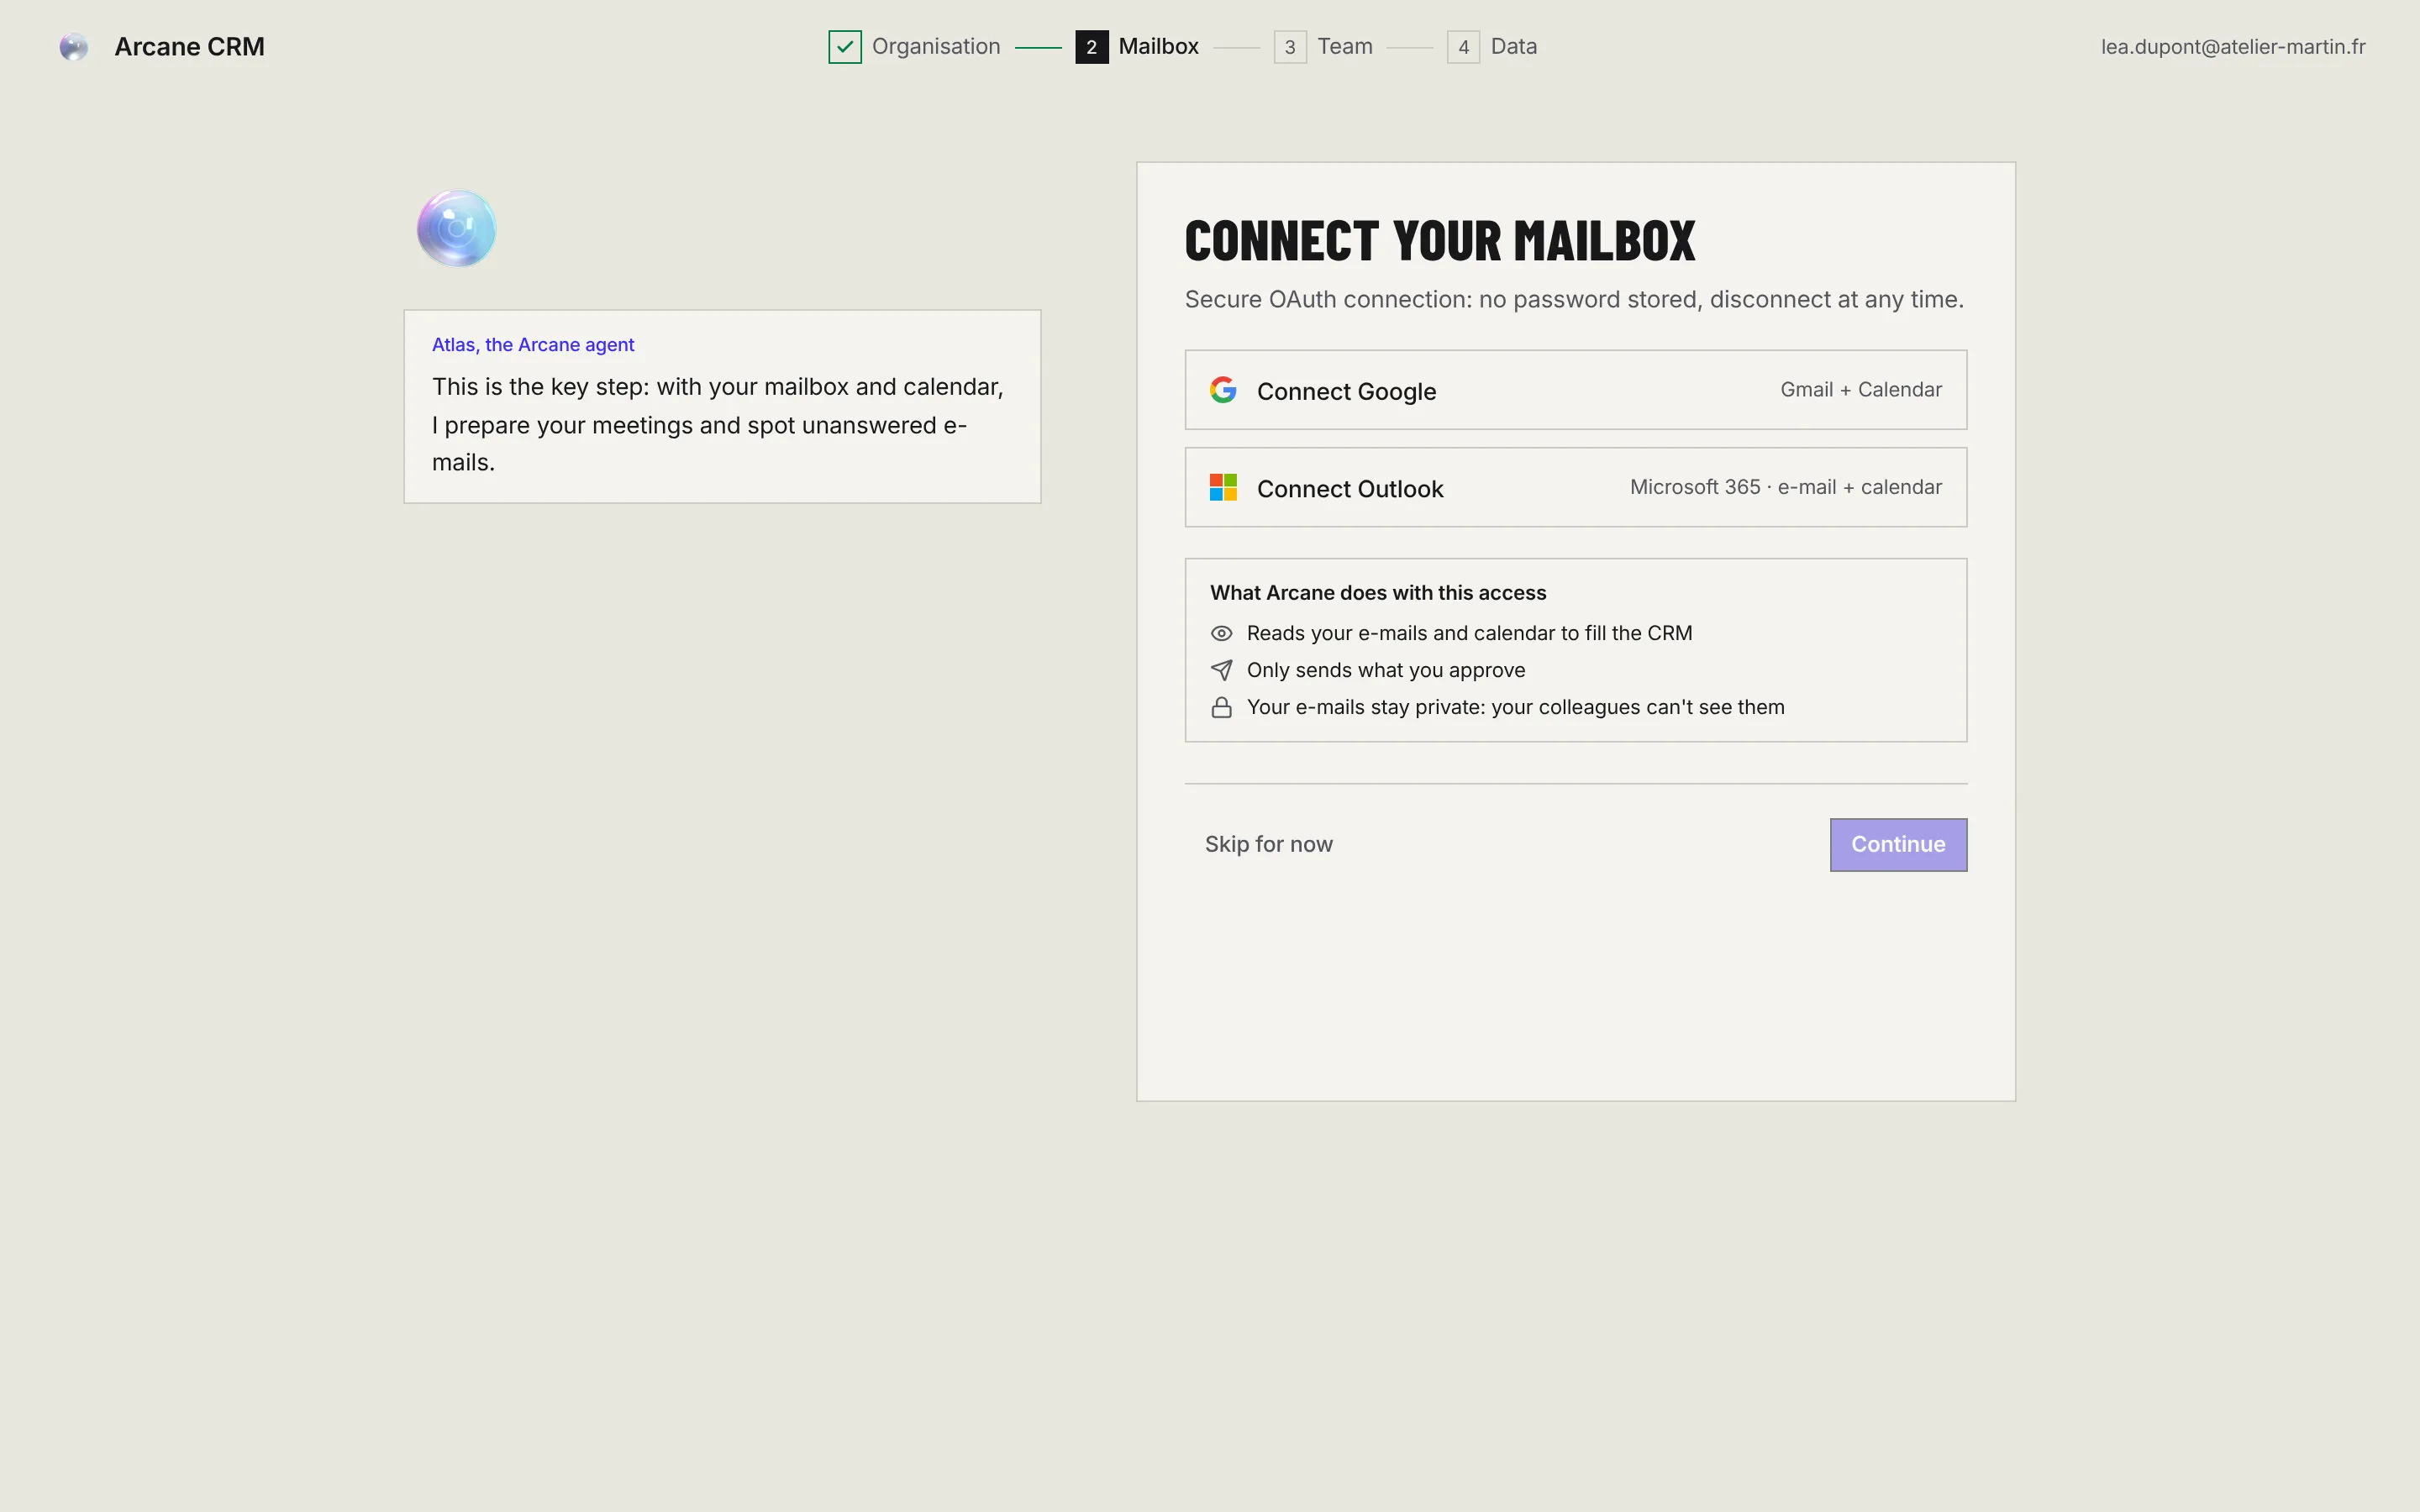
Task: Click the Google G logo icon
Action: coord(1223,390)
